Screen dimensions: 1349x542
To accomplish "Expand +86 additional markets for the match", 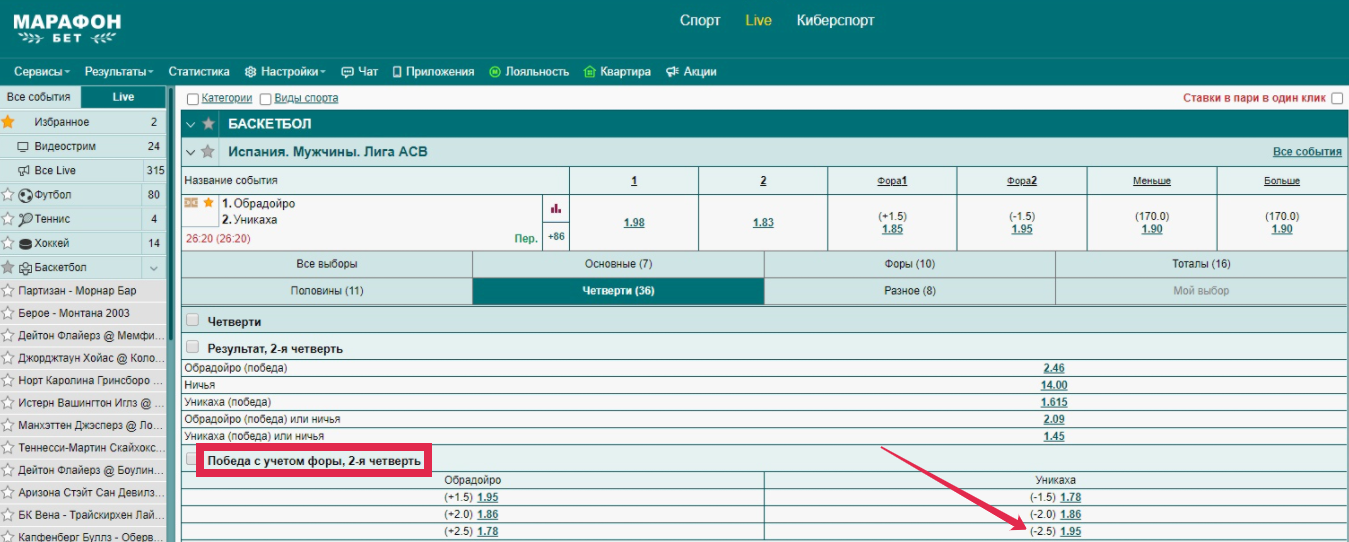I will click(555, 237).
